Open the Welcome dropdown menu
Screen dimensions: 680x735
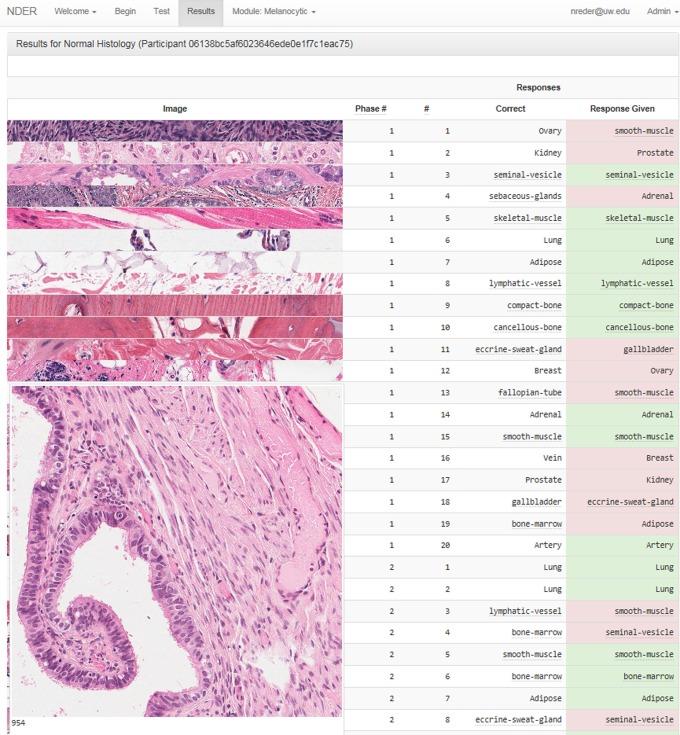(x=75, y=11)
